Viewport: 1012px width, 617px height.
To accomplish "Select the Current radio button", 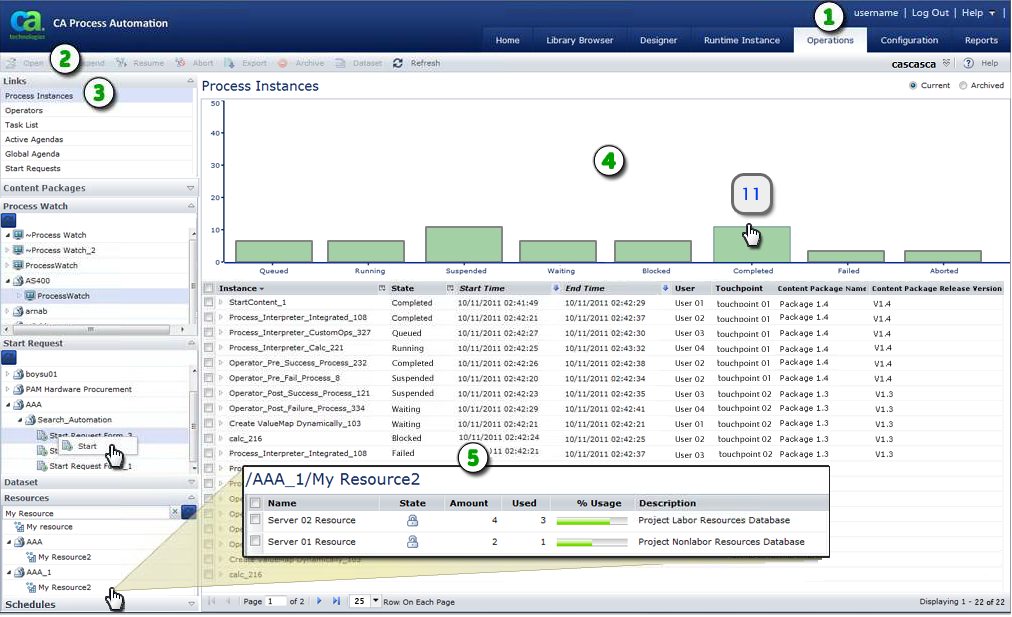I will (915, 85).
